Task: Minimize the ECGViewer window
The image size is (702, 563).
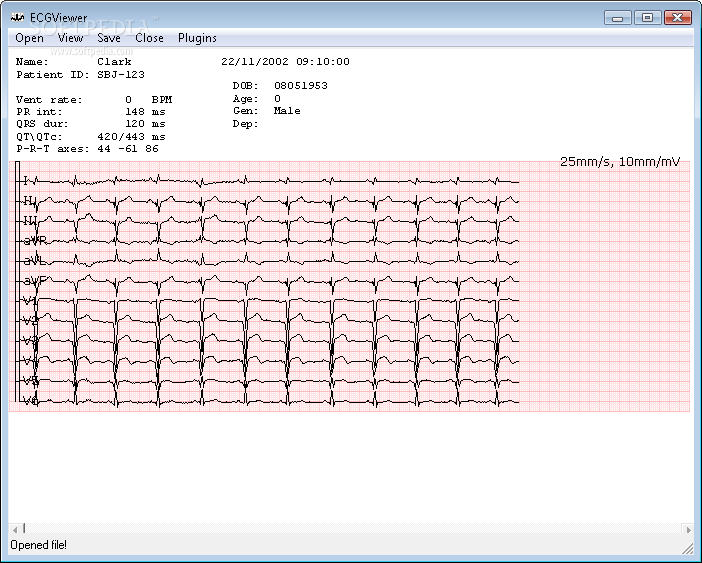Action: [x=617, y=18]
